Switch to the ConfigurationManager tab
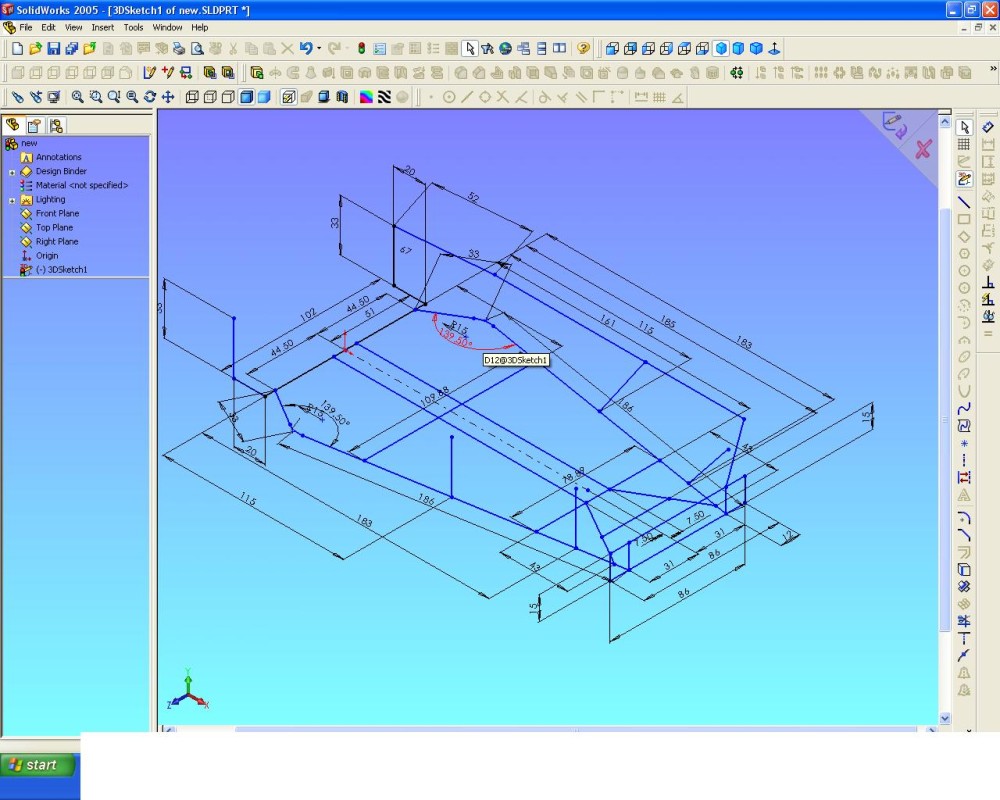The image size is (1000, 800). pos(55,125)
